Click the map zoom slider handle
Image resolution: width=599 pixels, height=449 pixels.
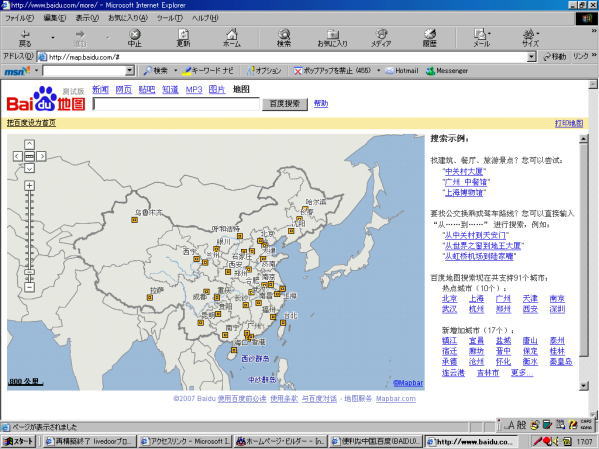coord(29,272)
